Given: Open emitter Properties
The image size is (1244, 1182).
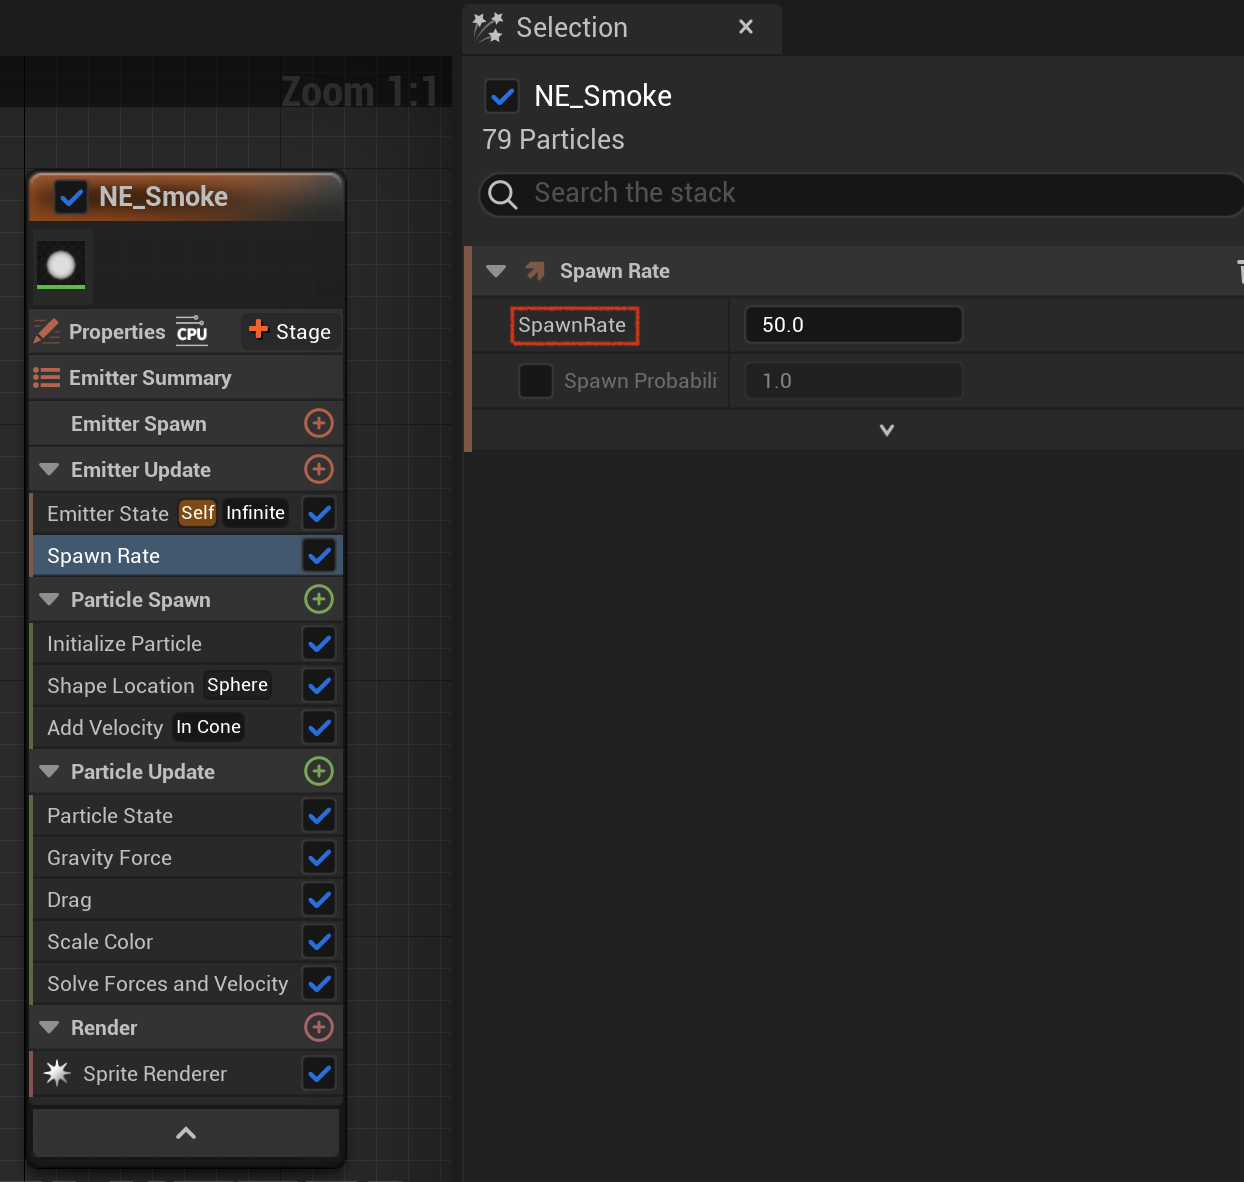Looking at the screenshot, I should [x=117, y=332].
